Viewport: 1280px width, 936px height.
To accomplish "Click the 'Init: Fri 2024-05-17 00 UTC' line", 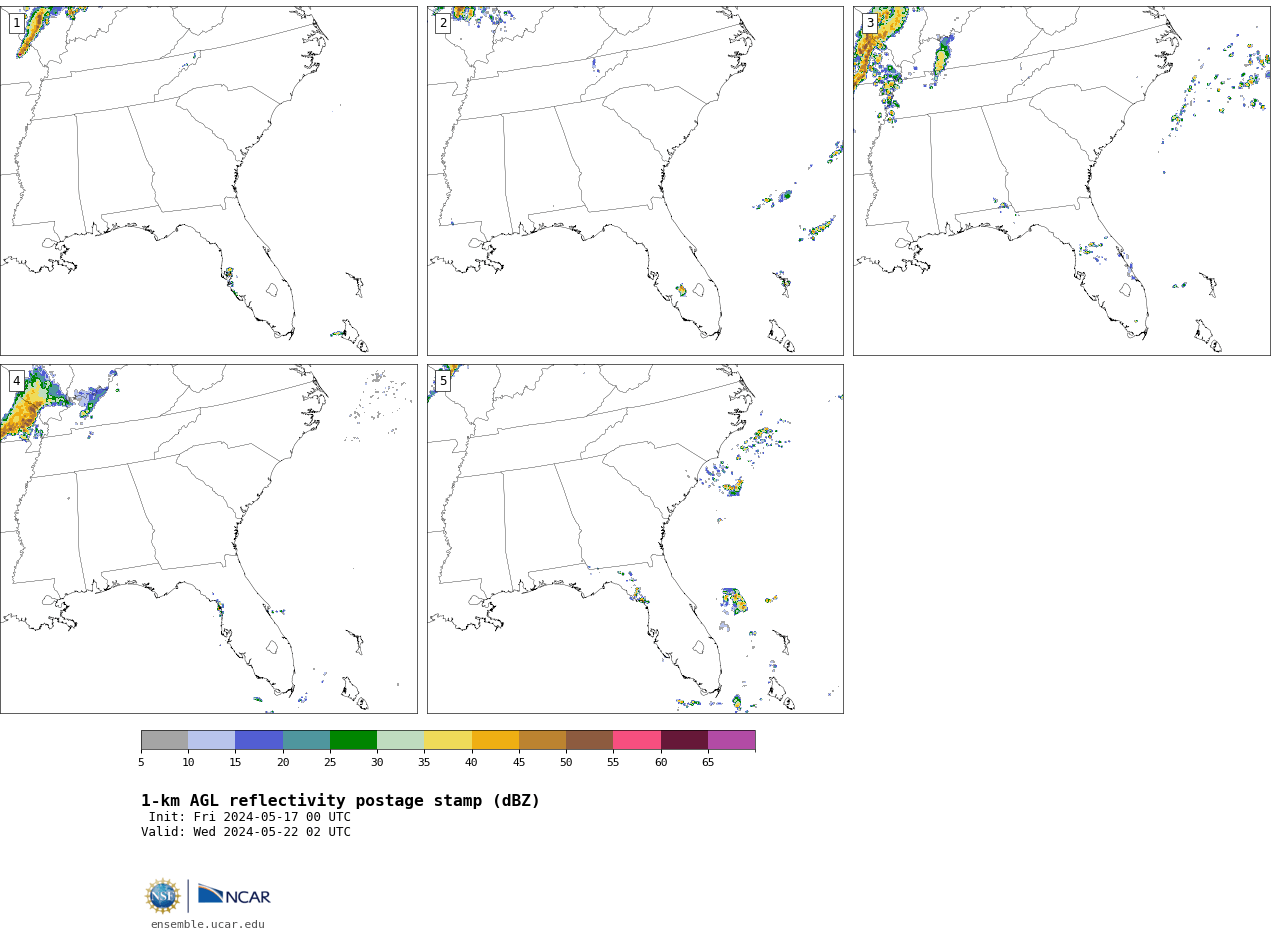I will (250, 817).
